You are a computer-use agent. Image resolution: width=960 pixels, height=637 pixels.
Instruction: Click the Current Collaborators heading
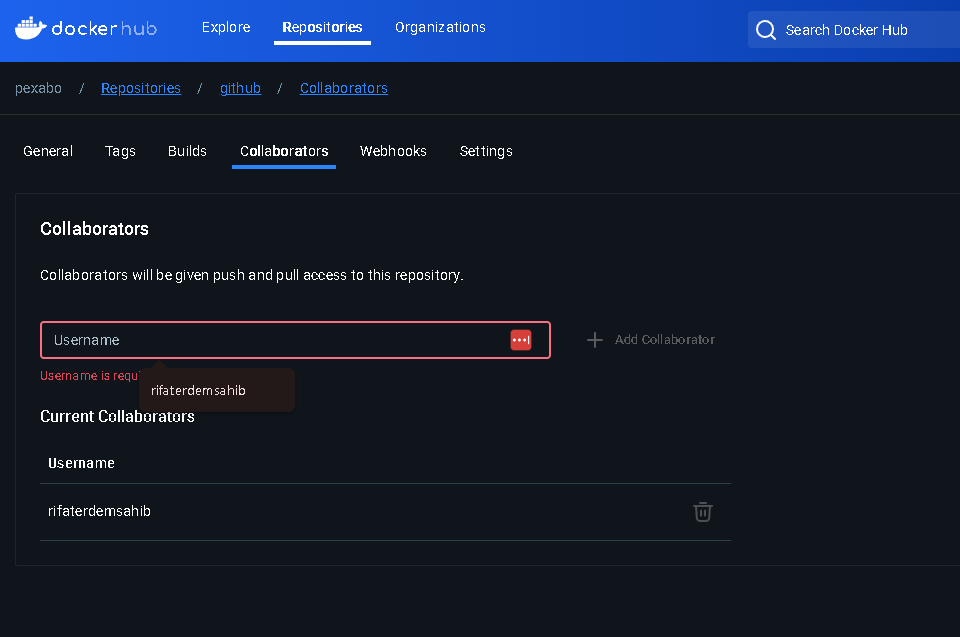pos(118,416)
